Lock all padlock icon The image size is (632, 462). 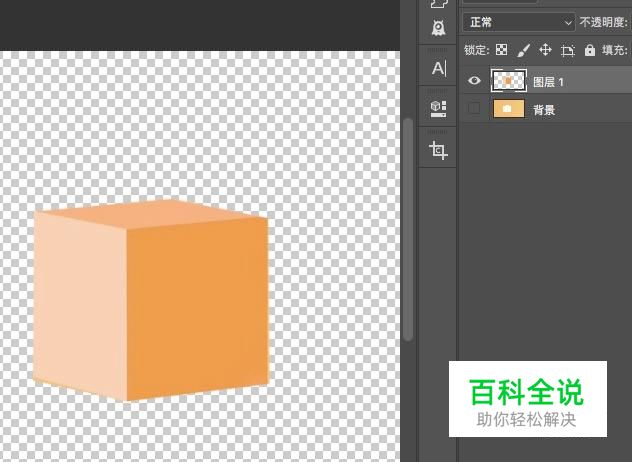(x=590, y=50)
